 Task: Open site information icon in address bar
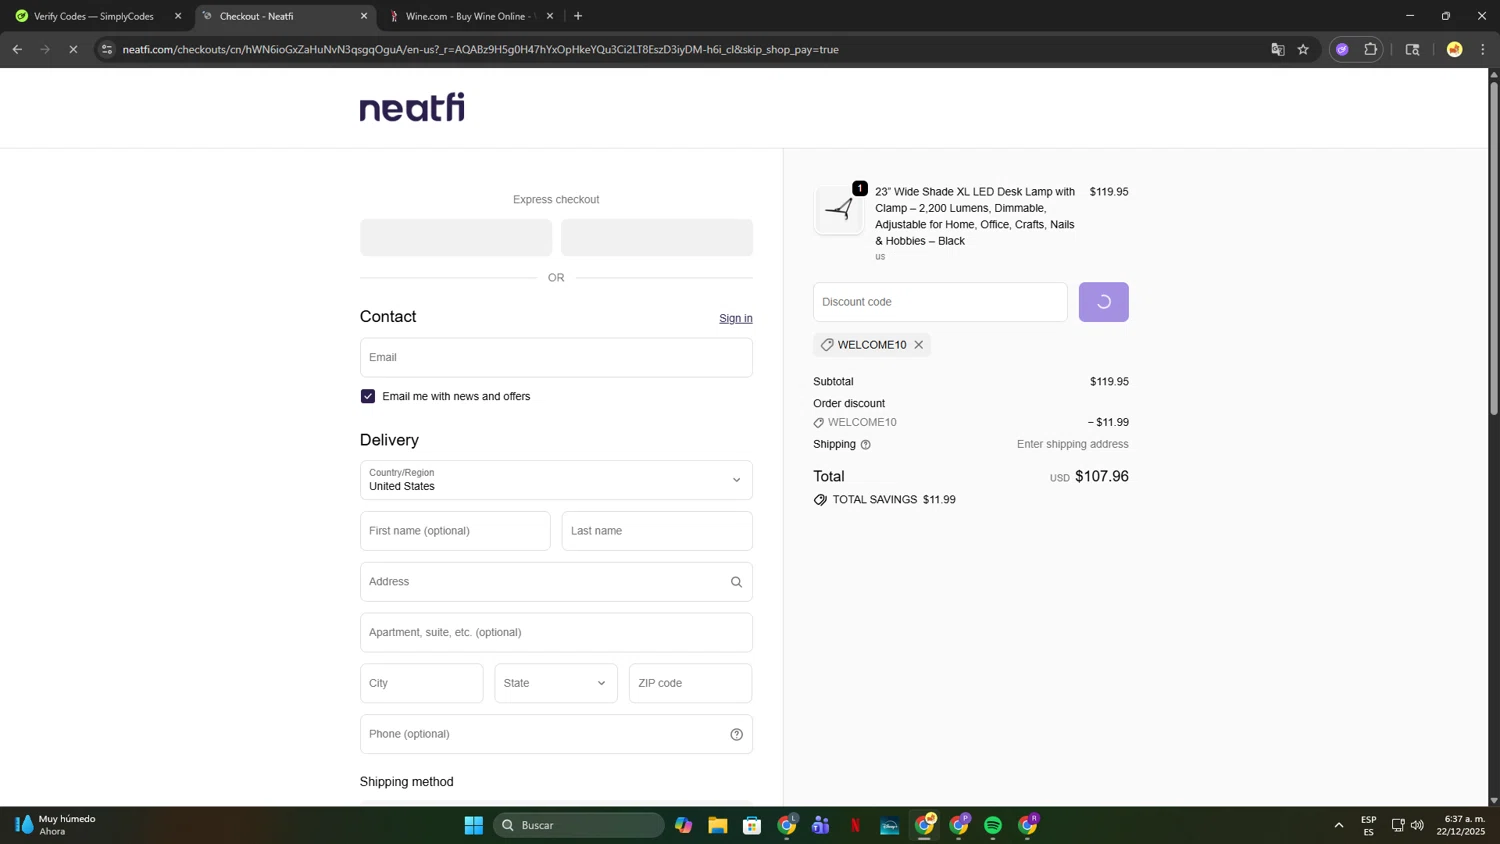pos(107,49)
